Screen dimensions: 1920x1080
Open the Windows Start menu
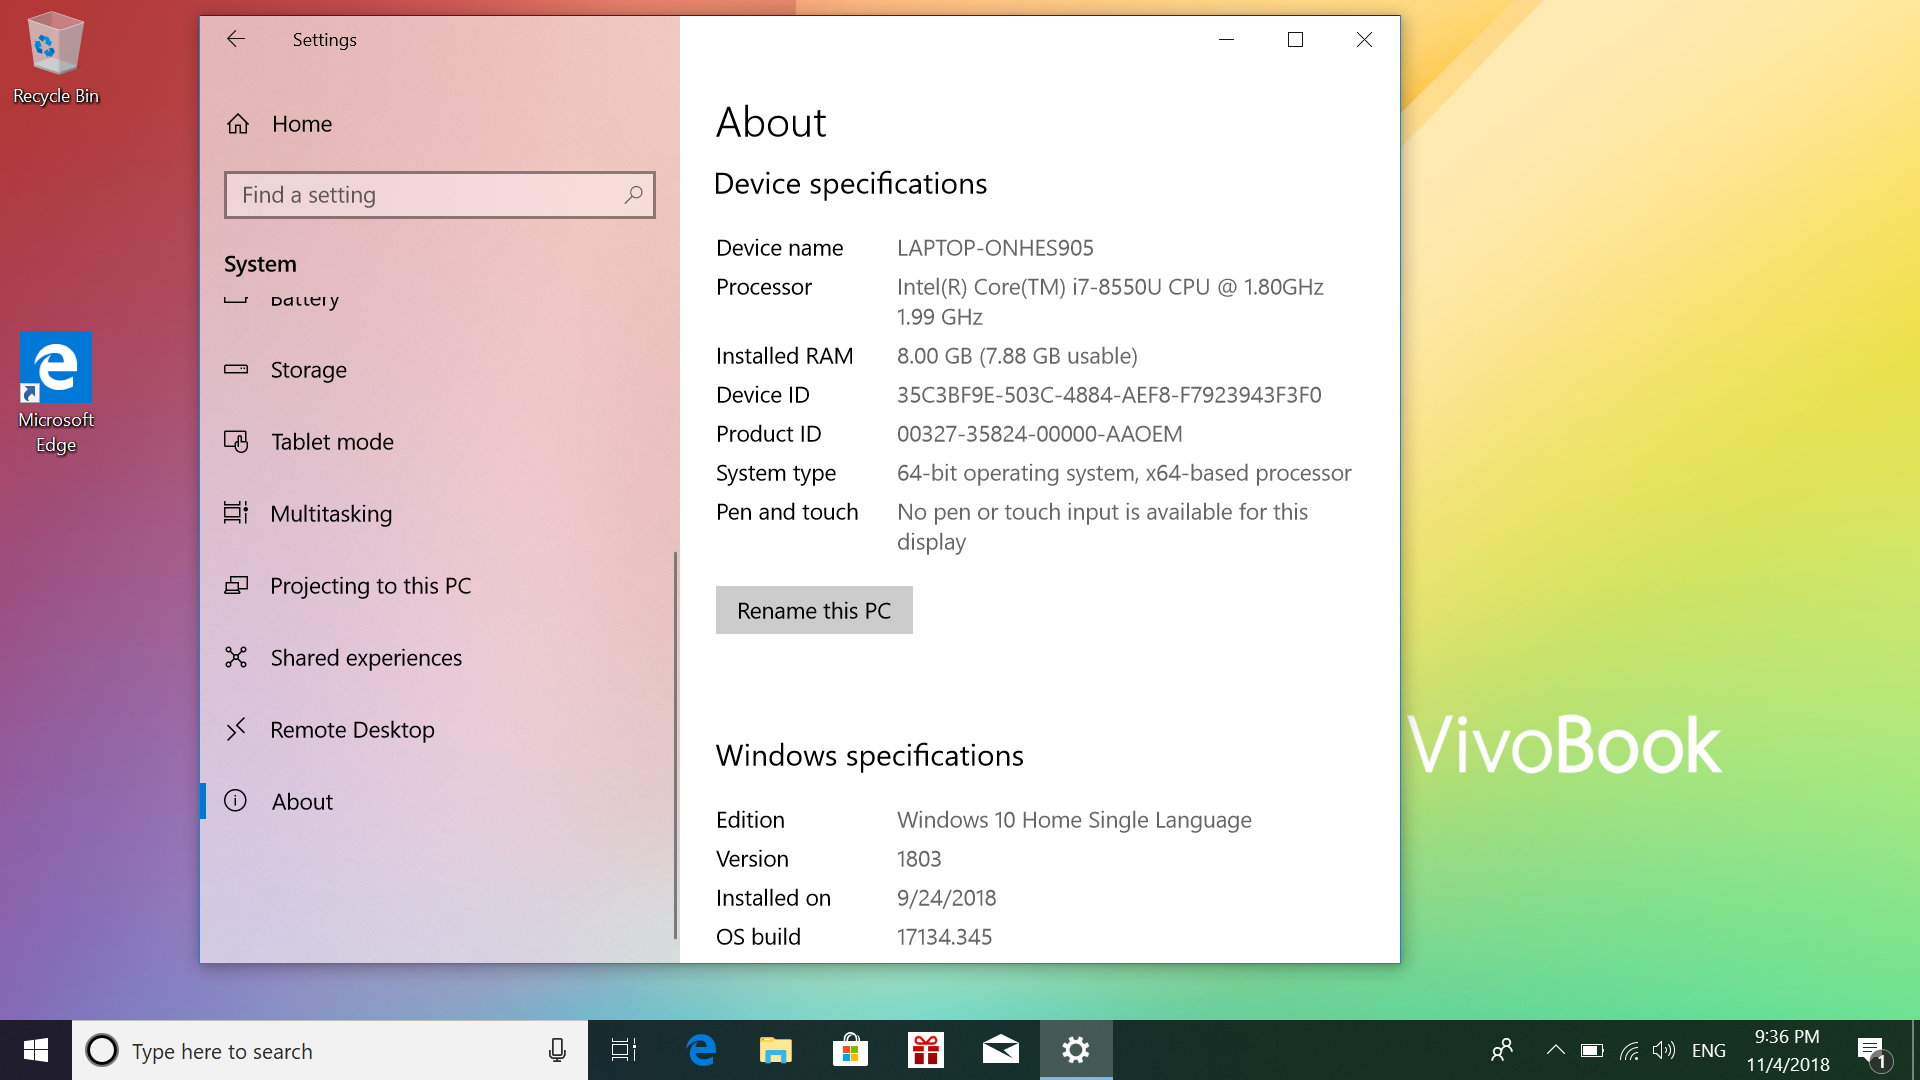click(36, 1050)
